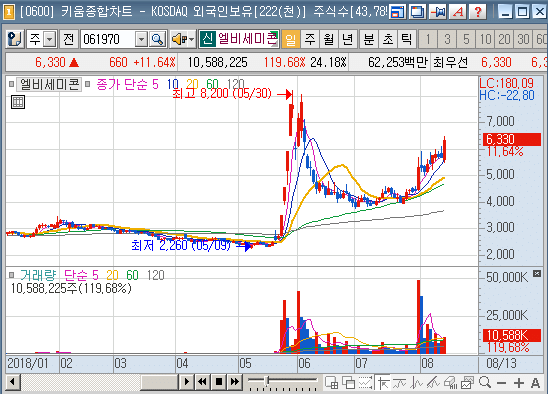
Task: Click the play forward button
Action: coord(186,381)
